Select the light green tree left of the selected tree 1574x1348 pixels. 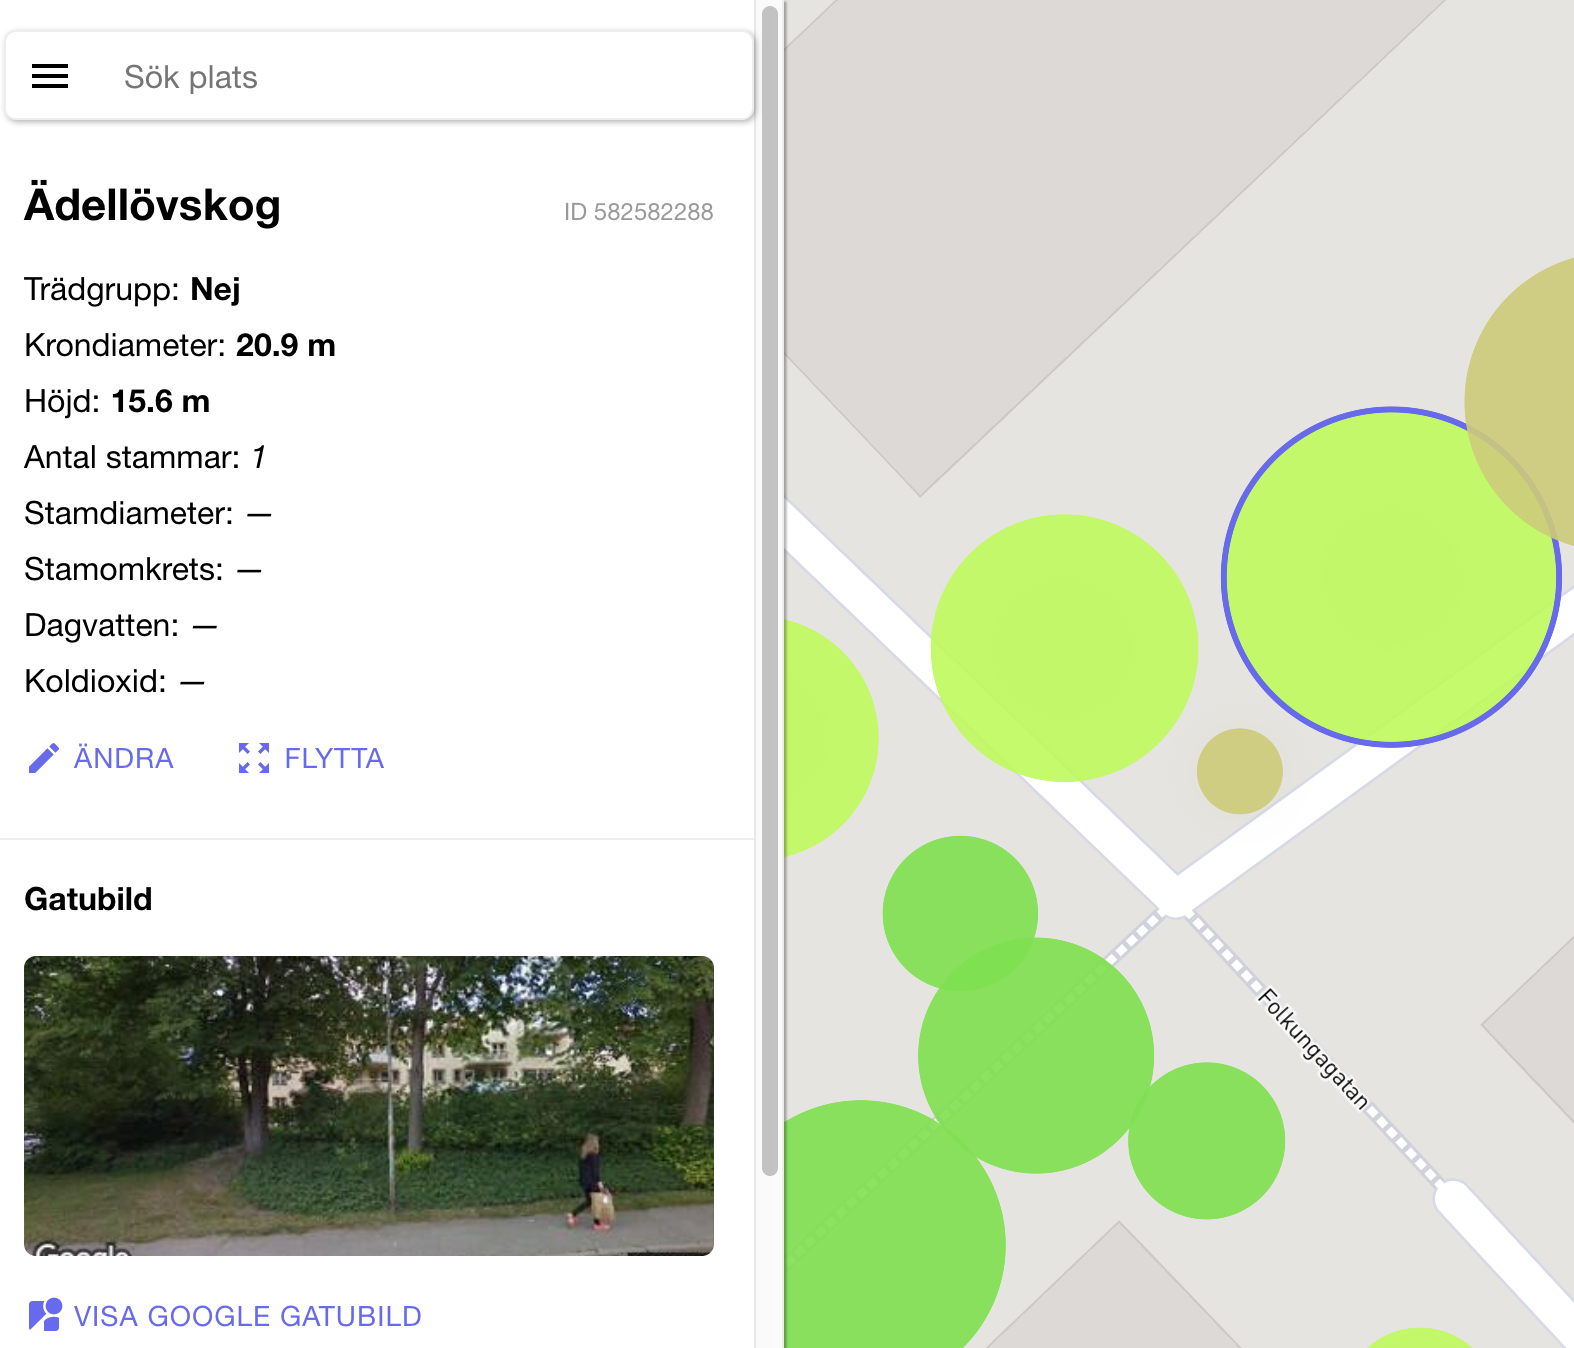point(1064,648)
